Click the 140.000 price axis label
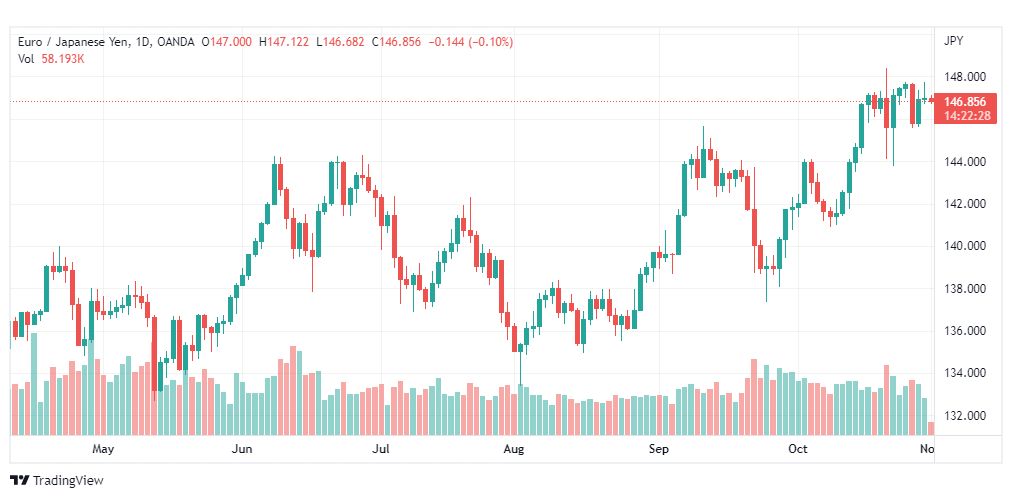 coord(964,246)
